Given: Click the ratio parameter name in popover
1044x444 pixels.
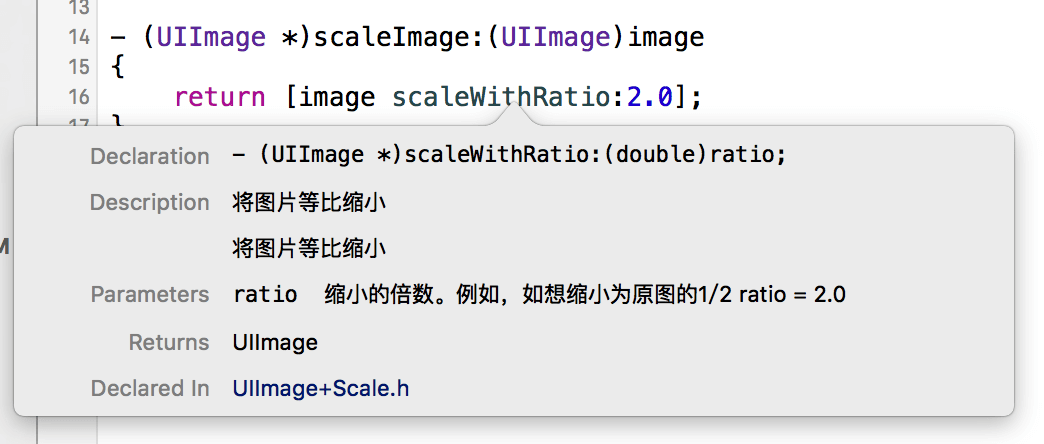Looking at the screenshot, I should (265, 294).
